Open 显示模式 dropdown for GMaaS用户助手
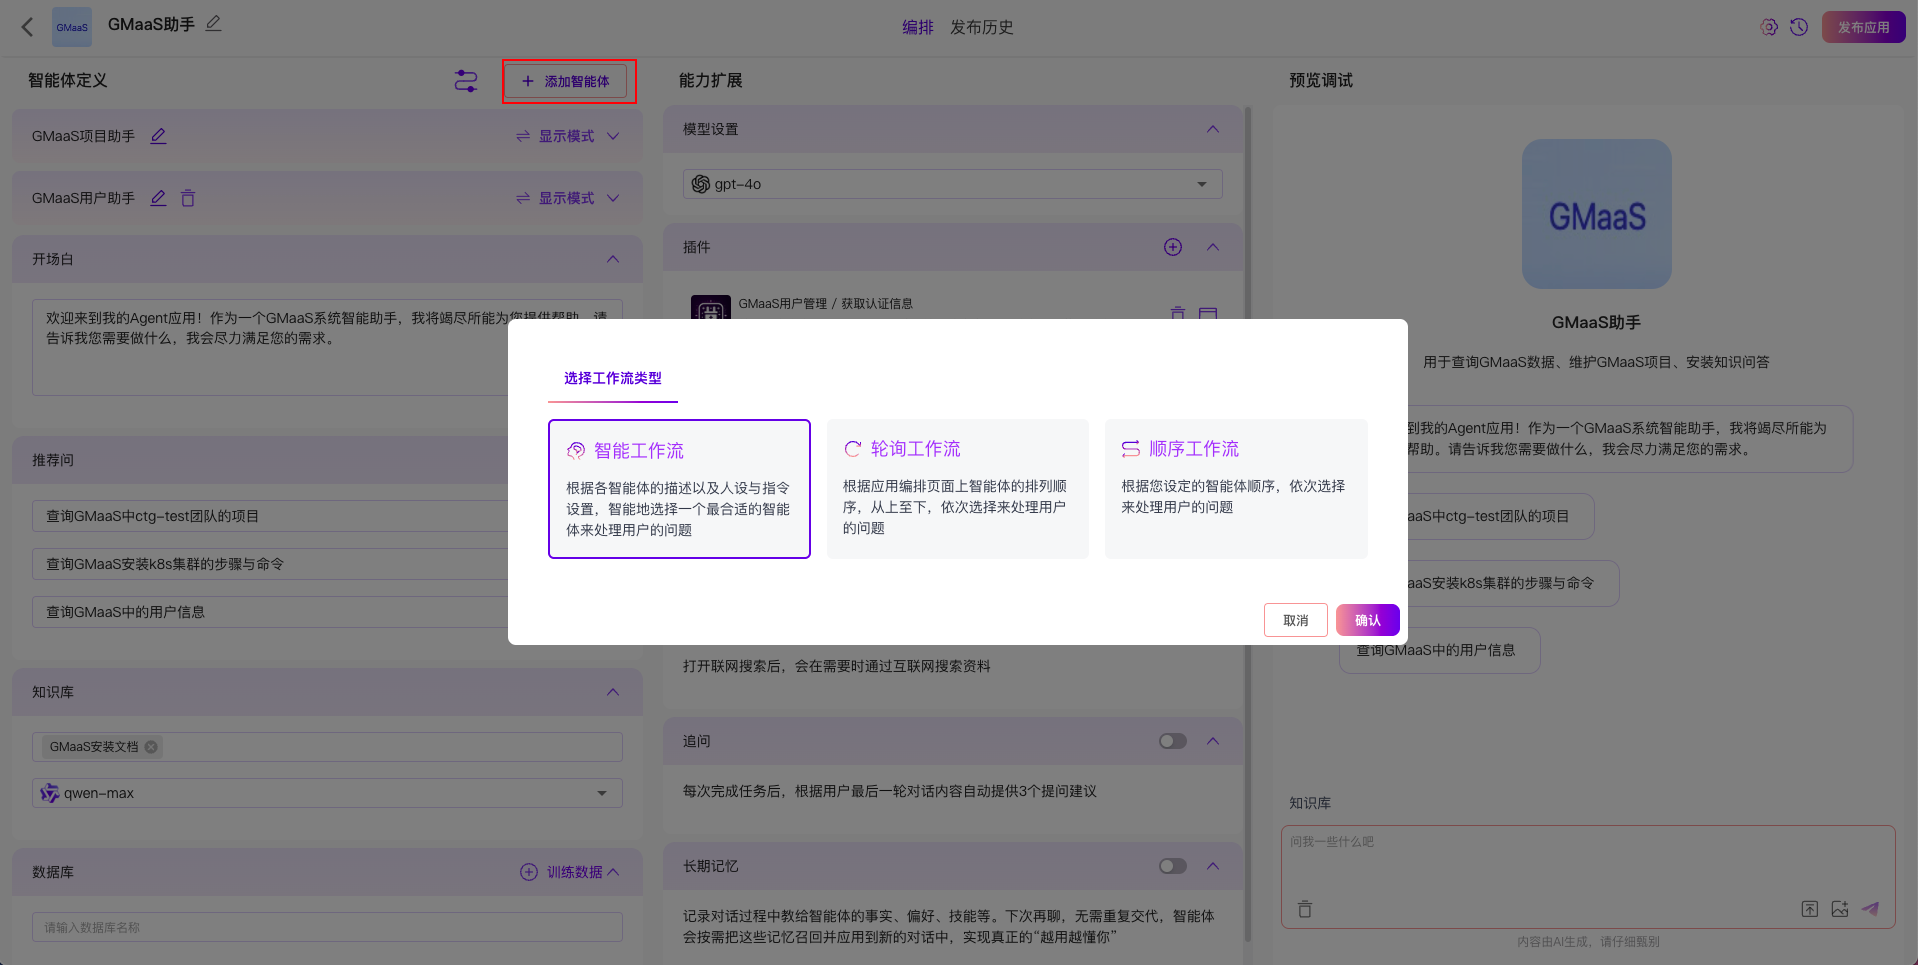 coord(568,198)
